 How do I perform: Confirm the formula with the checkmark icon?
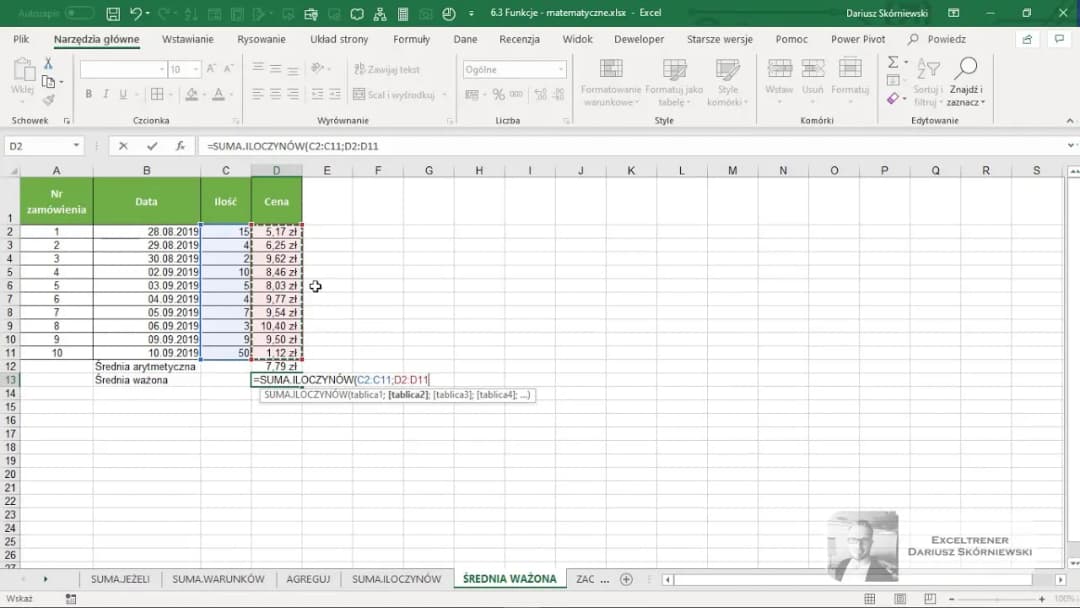[x=152, y=146]
